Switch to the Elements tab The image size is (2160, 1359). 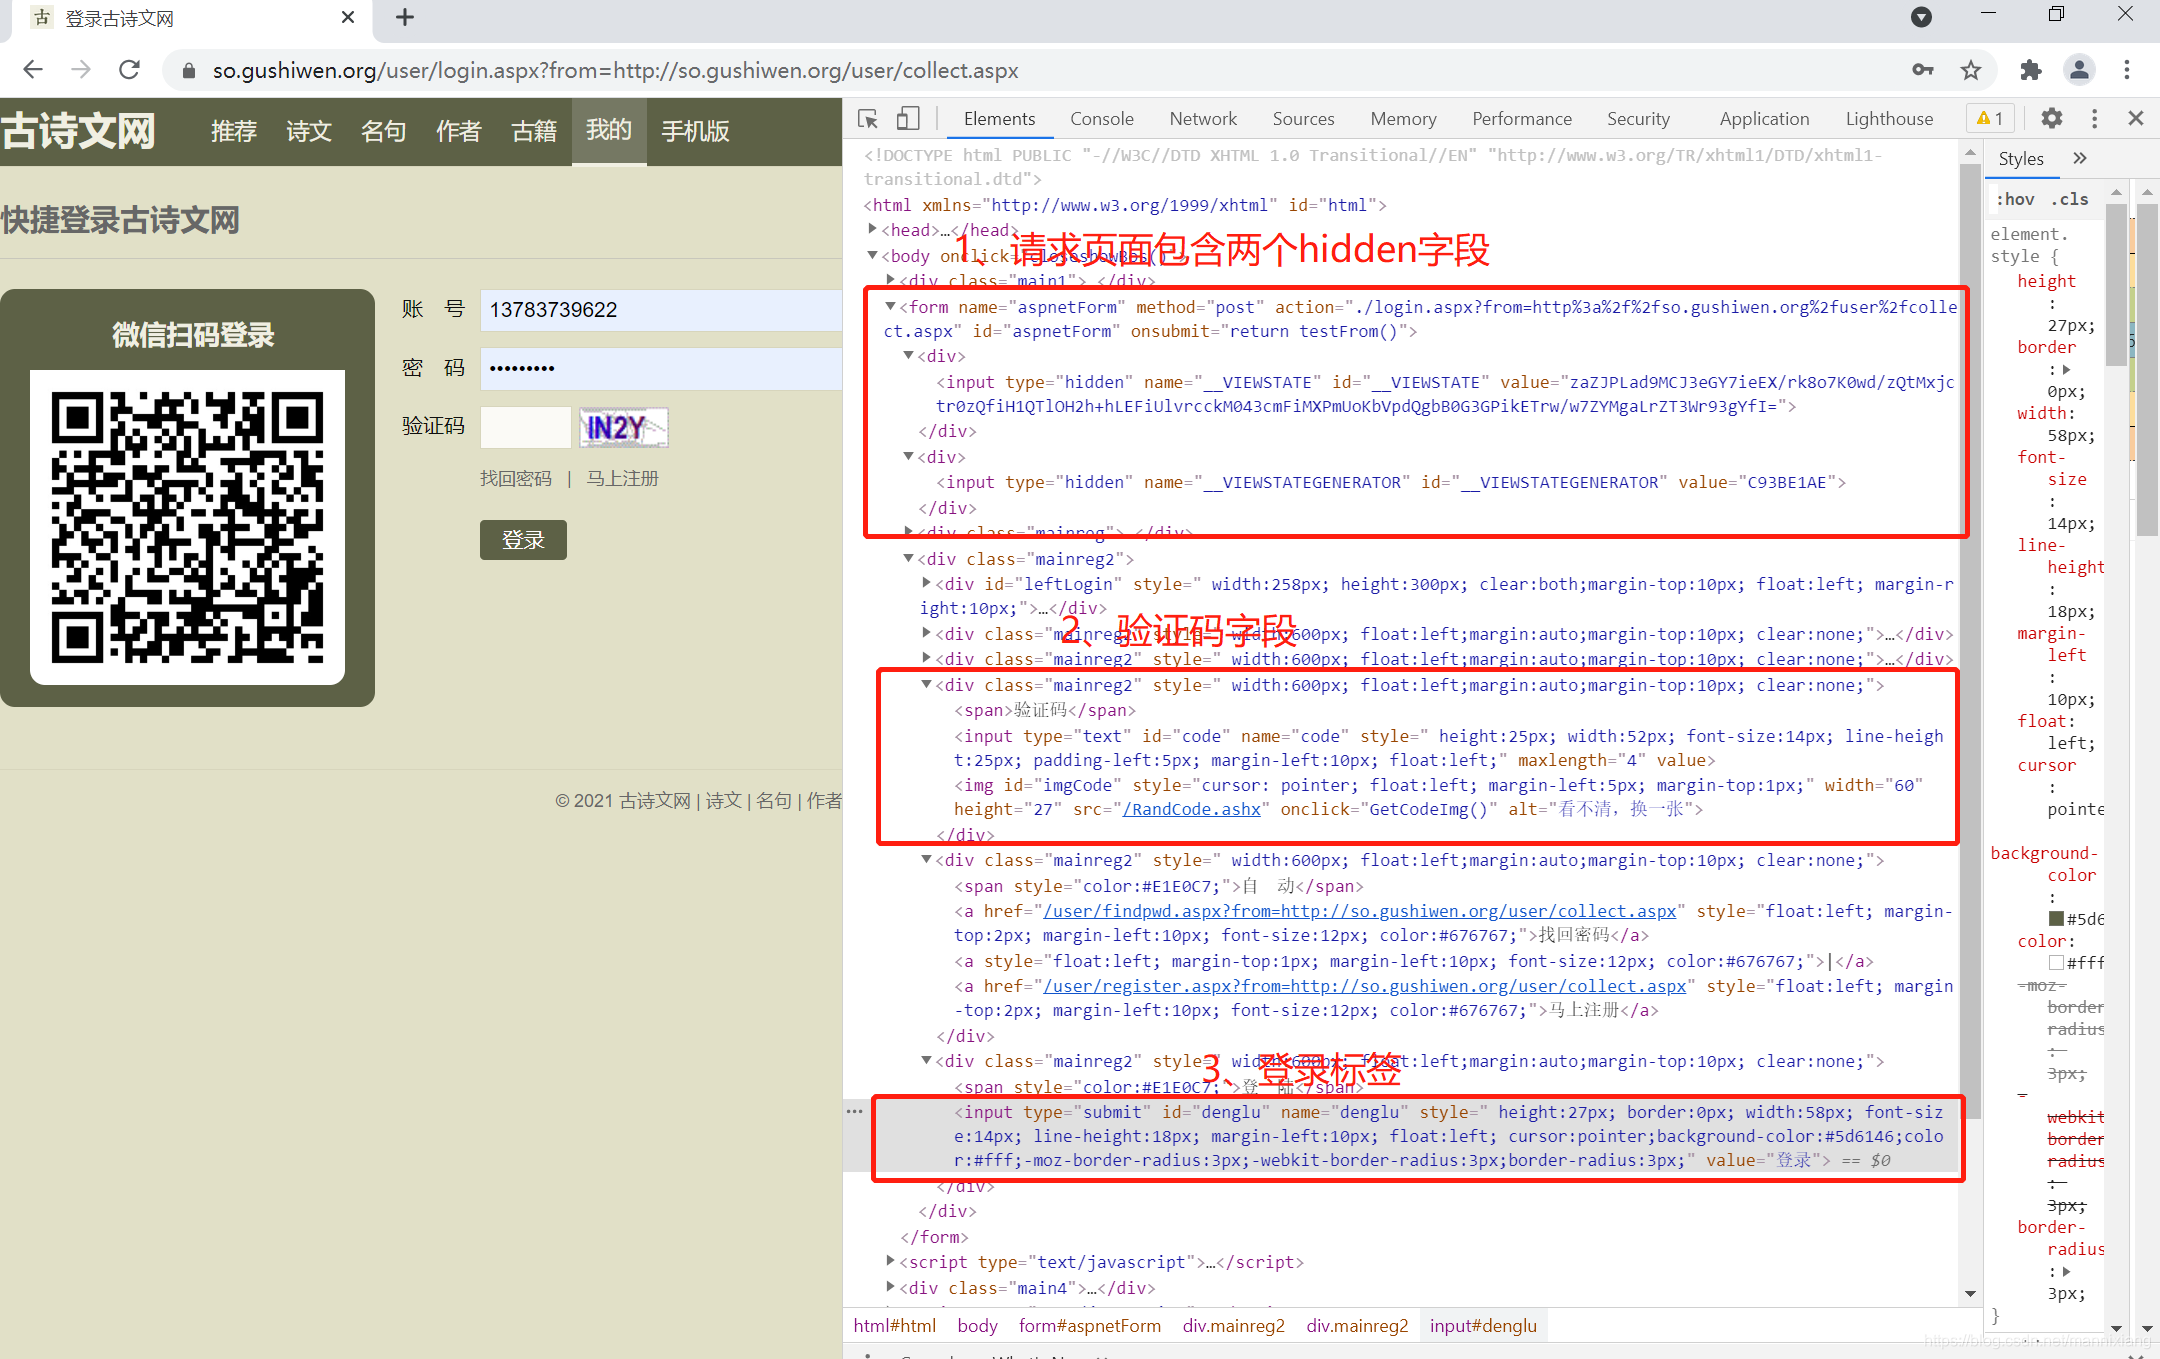[x=999, y=119]
